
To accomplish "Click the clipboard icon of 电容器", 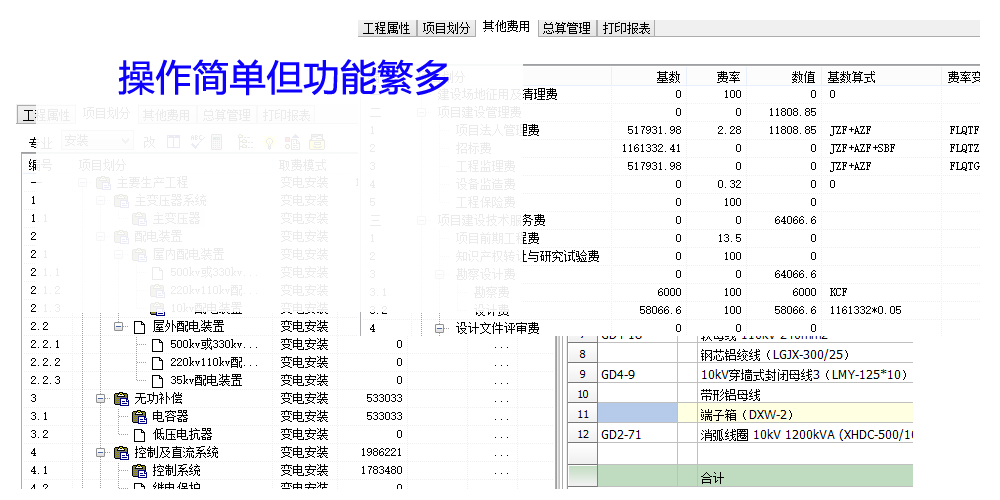I will (139, 417).
